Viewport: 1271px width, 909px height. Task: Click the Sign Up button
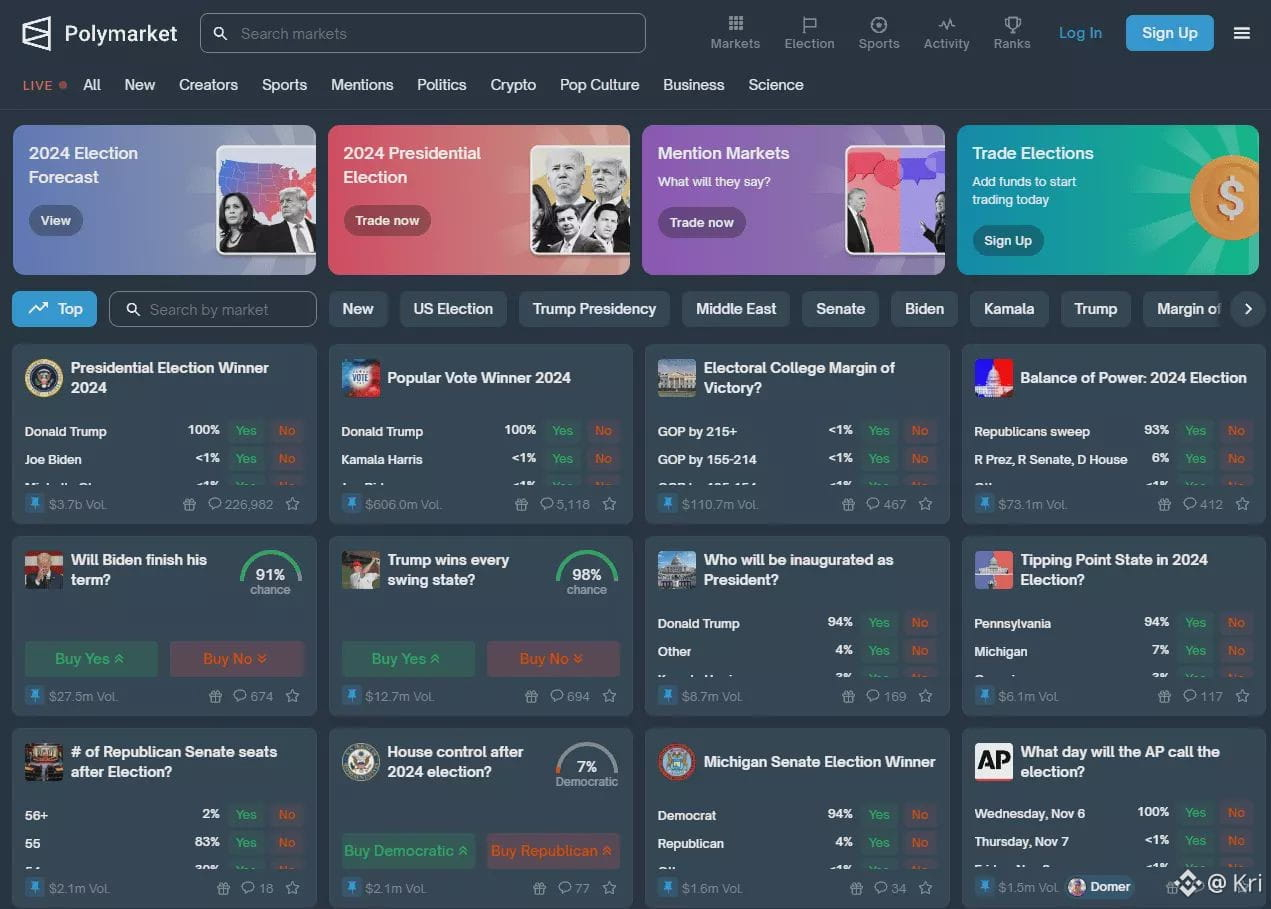1169,33
